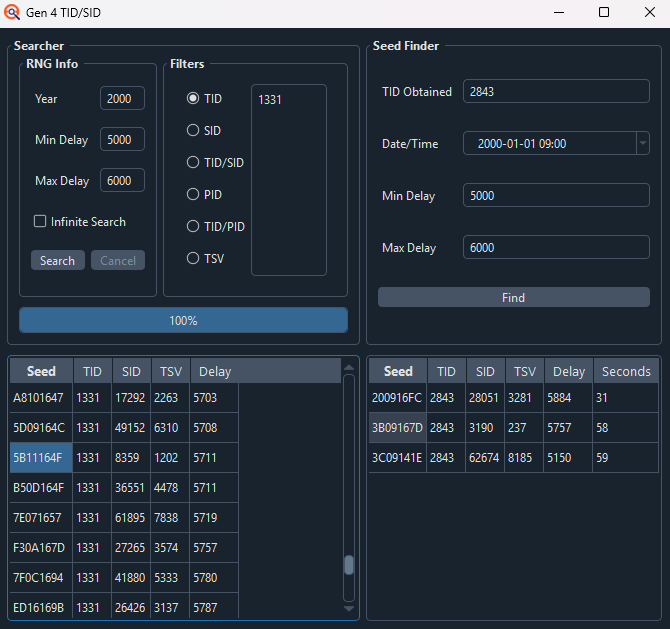This screenshot has width=670, height=629.
Task: Click Delay value 5787 in searcher table
Action: pyautogui.click(x=214, y=607)
